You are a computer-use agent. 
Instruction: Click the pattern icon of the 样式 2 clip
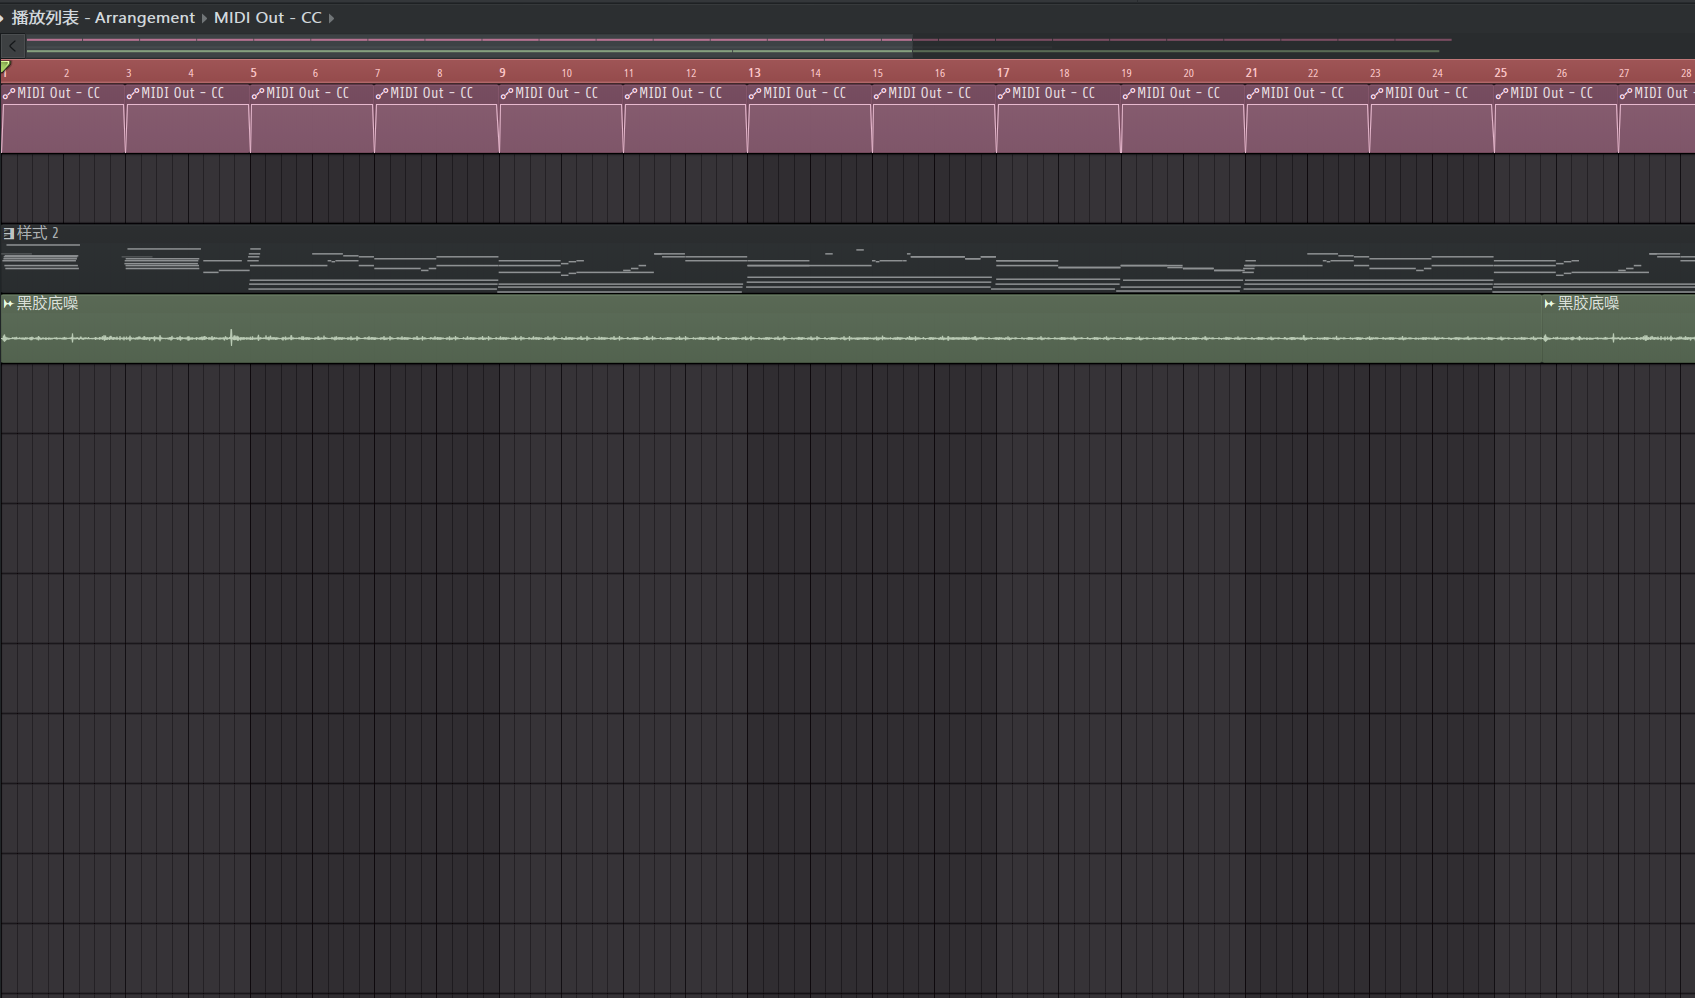point(9,234)
